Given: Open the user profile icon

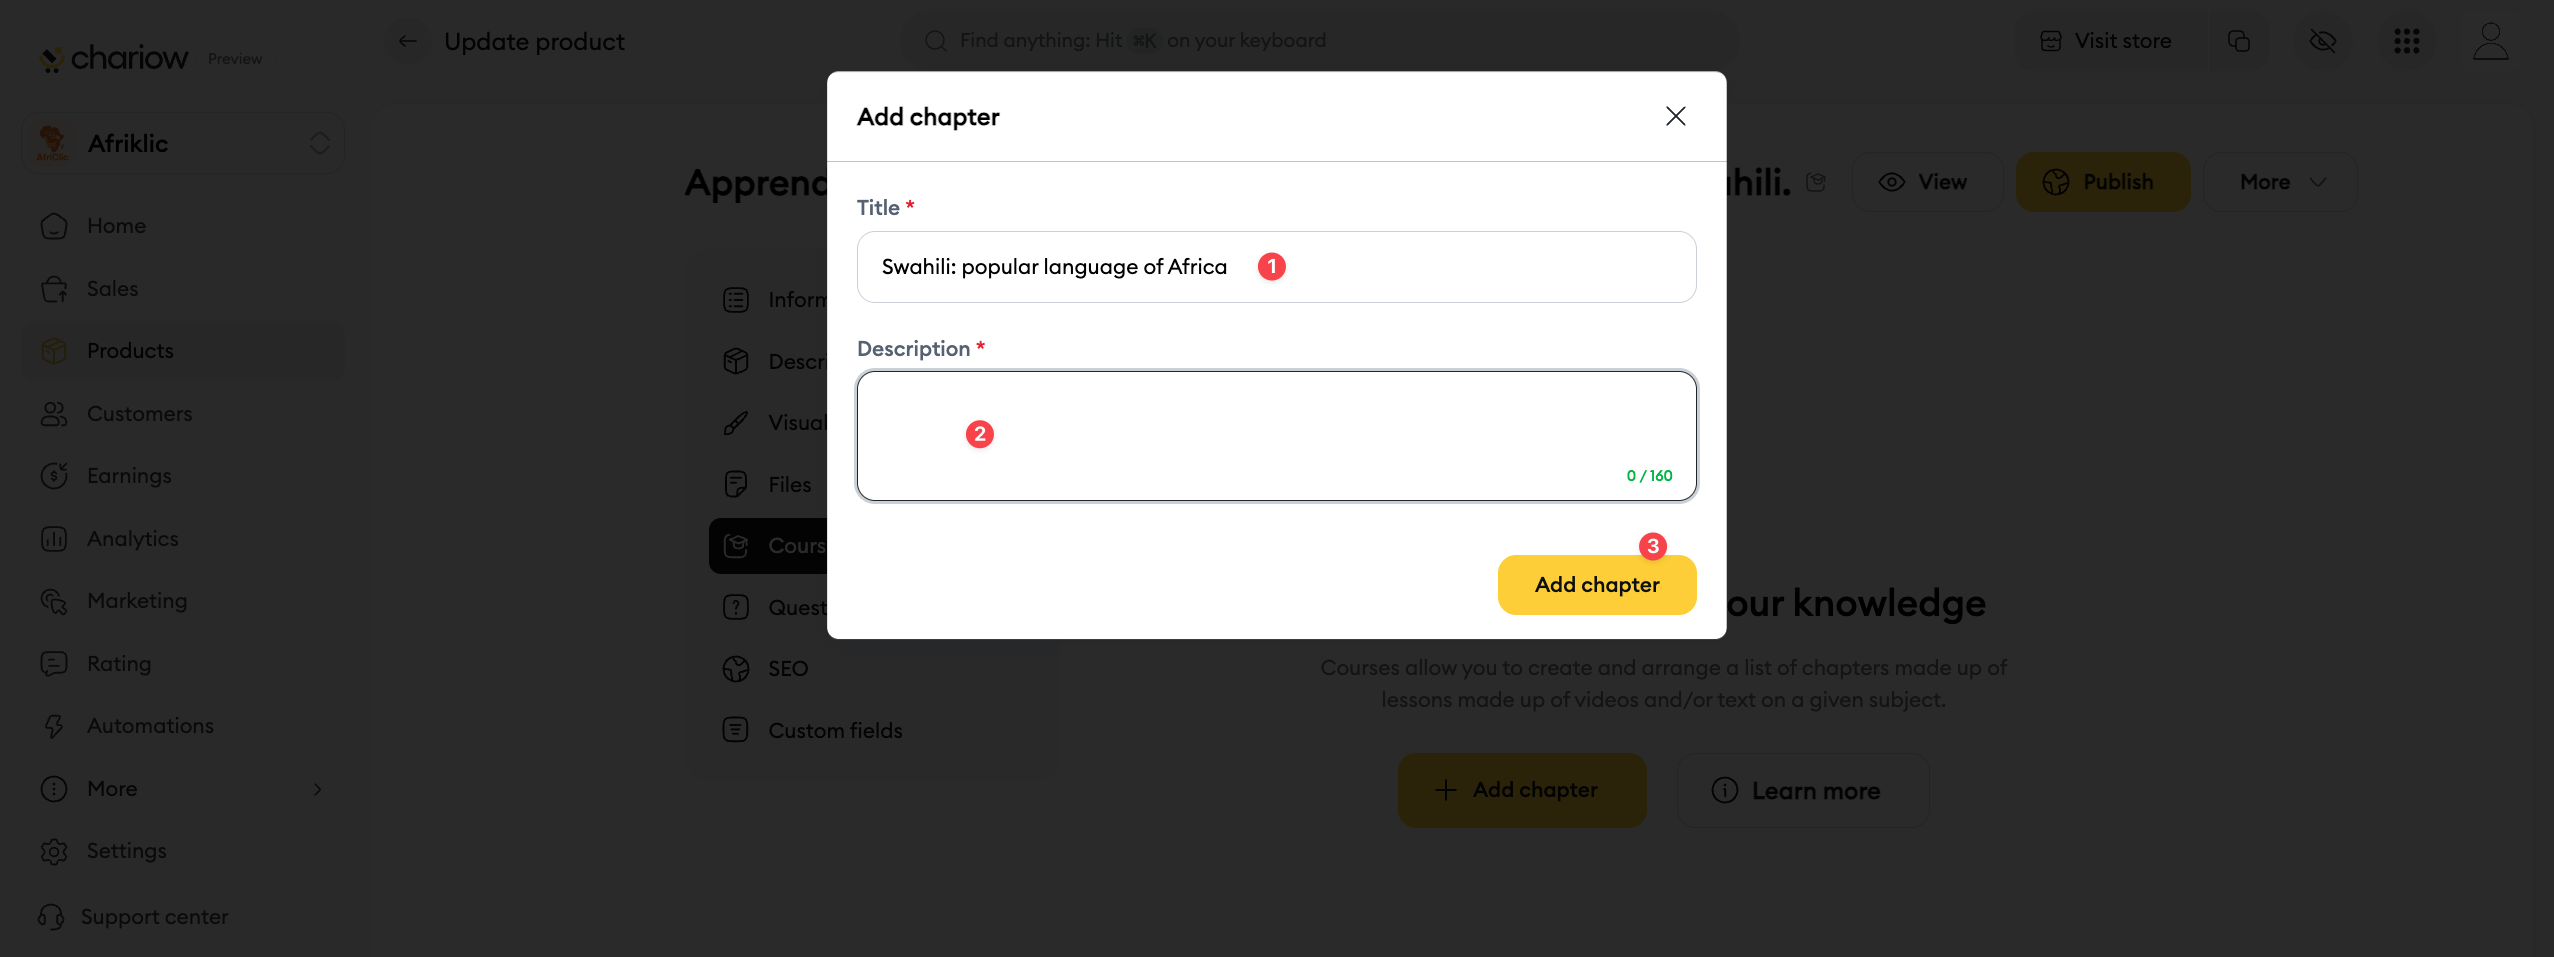Looking at the screenshot, I should [x=2490, y=41].
